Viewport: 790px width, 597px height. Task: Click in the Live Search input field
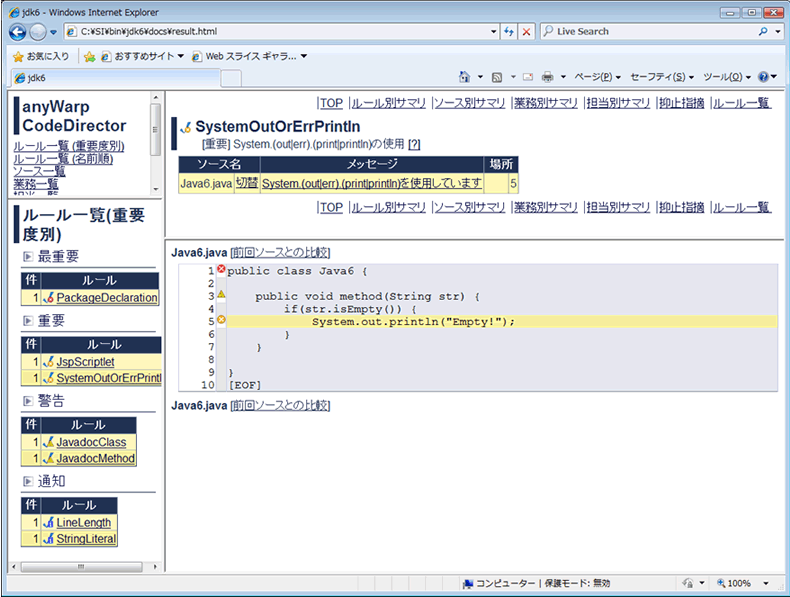click(x=650, y=31)
